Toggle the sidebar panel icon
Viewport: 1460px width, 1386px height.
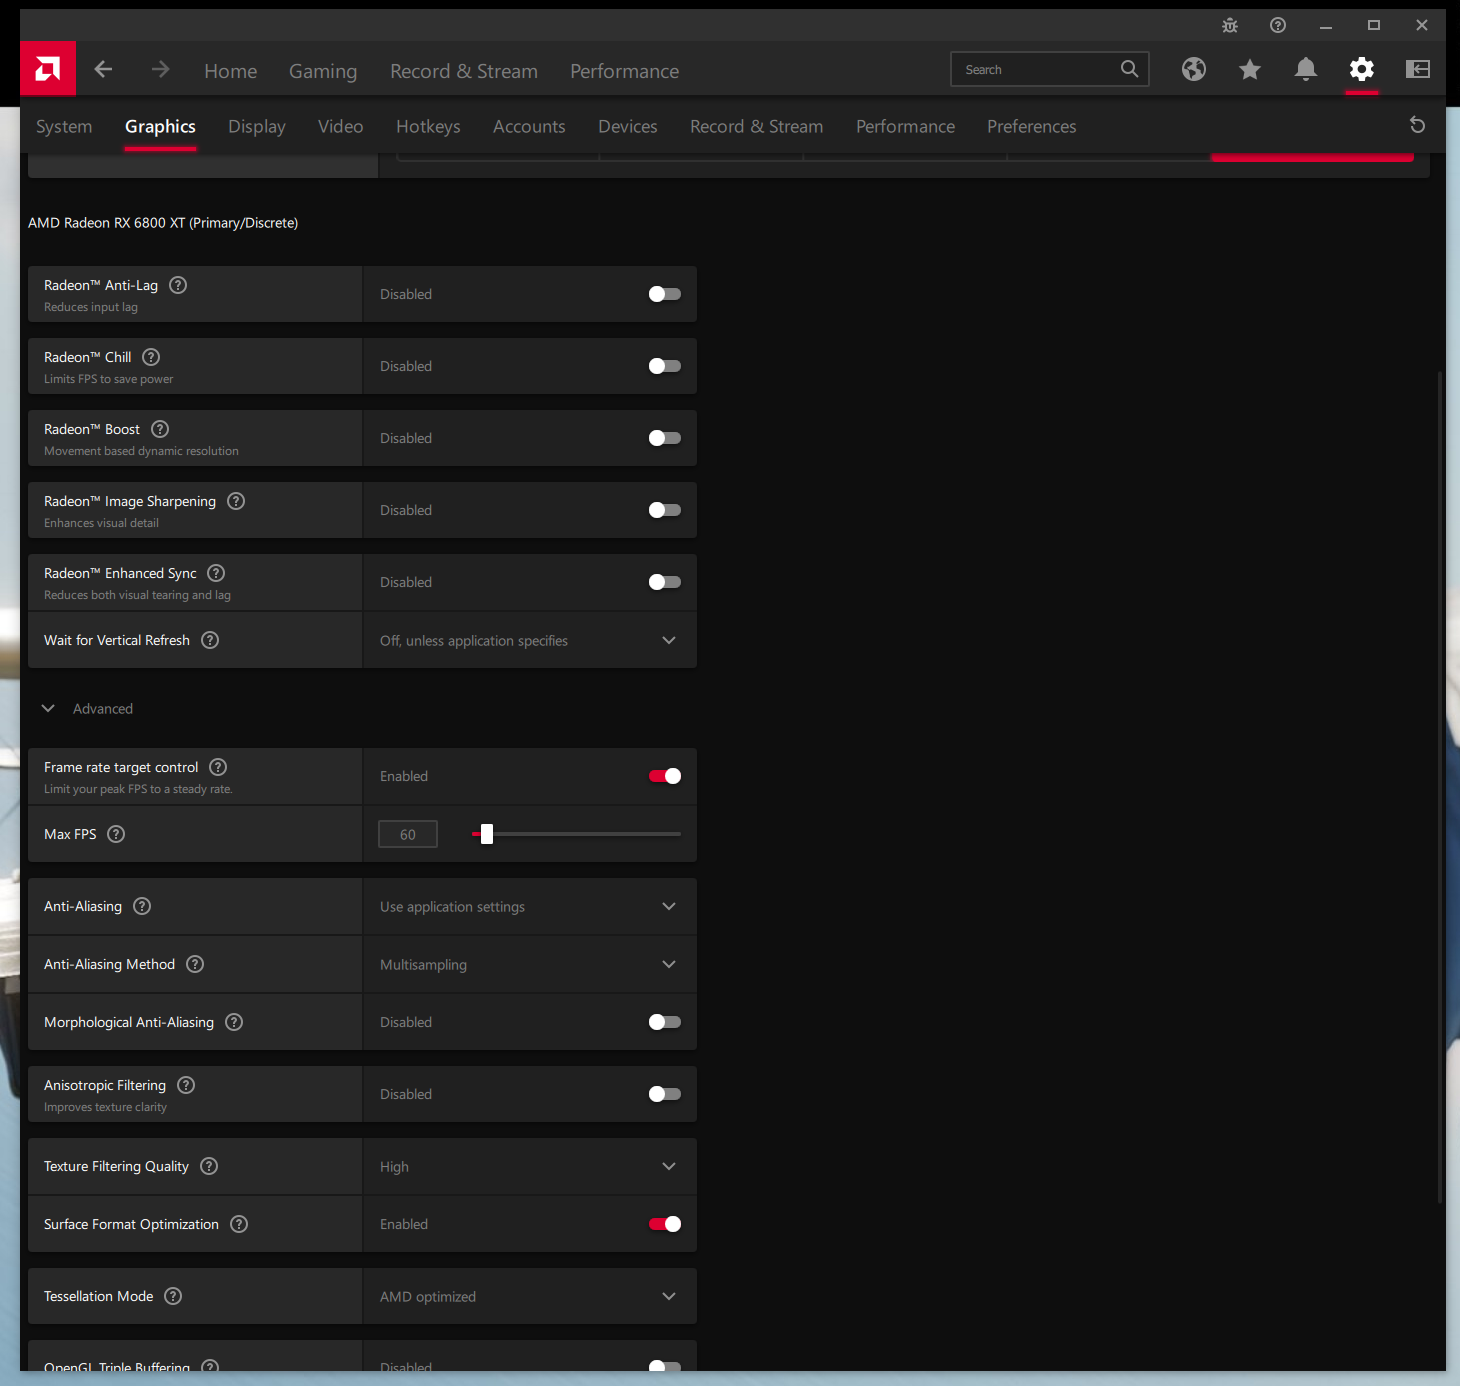pos(1417,69)
